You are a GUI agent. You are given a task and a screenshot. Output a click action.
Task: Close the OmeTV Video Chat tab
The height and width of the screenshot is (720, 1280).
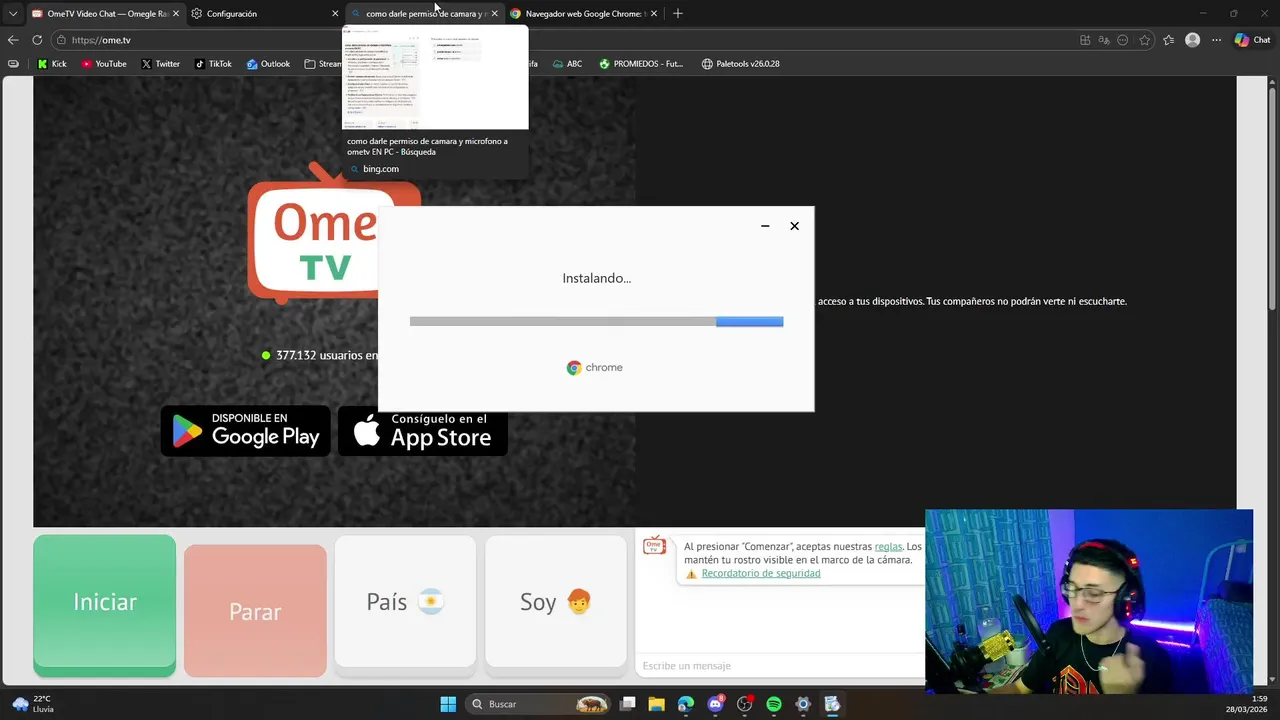[176, 14]
